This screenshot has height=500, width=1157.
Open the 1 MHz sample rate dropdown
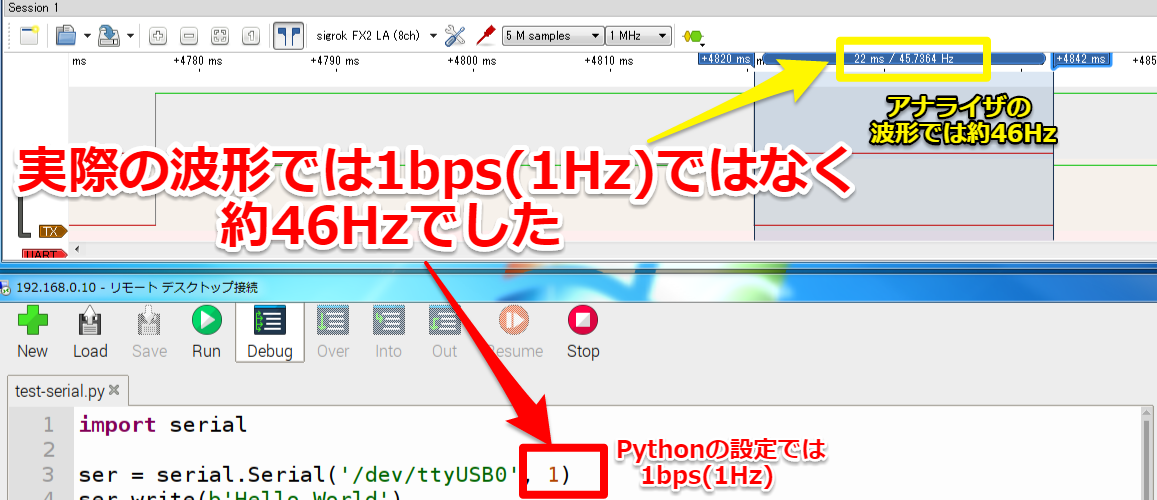(x=638, y=35)
